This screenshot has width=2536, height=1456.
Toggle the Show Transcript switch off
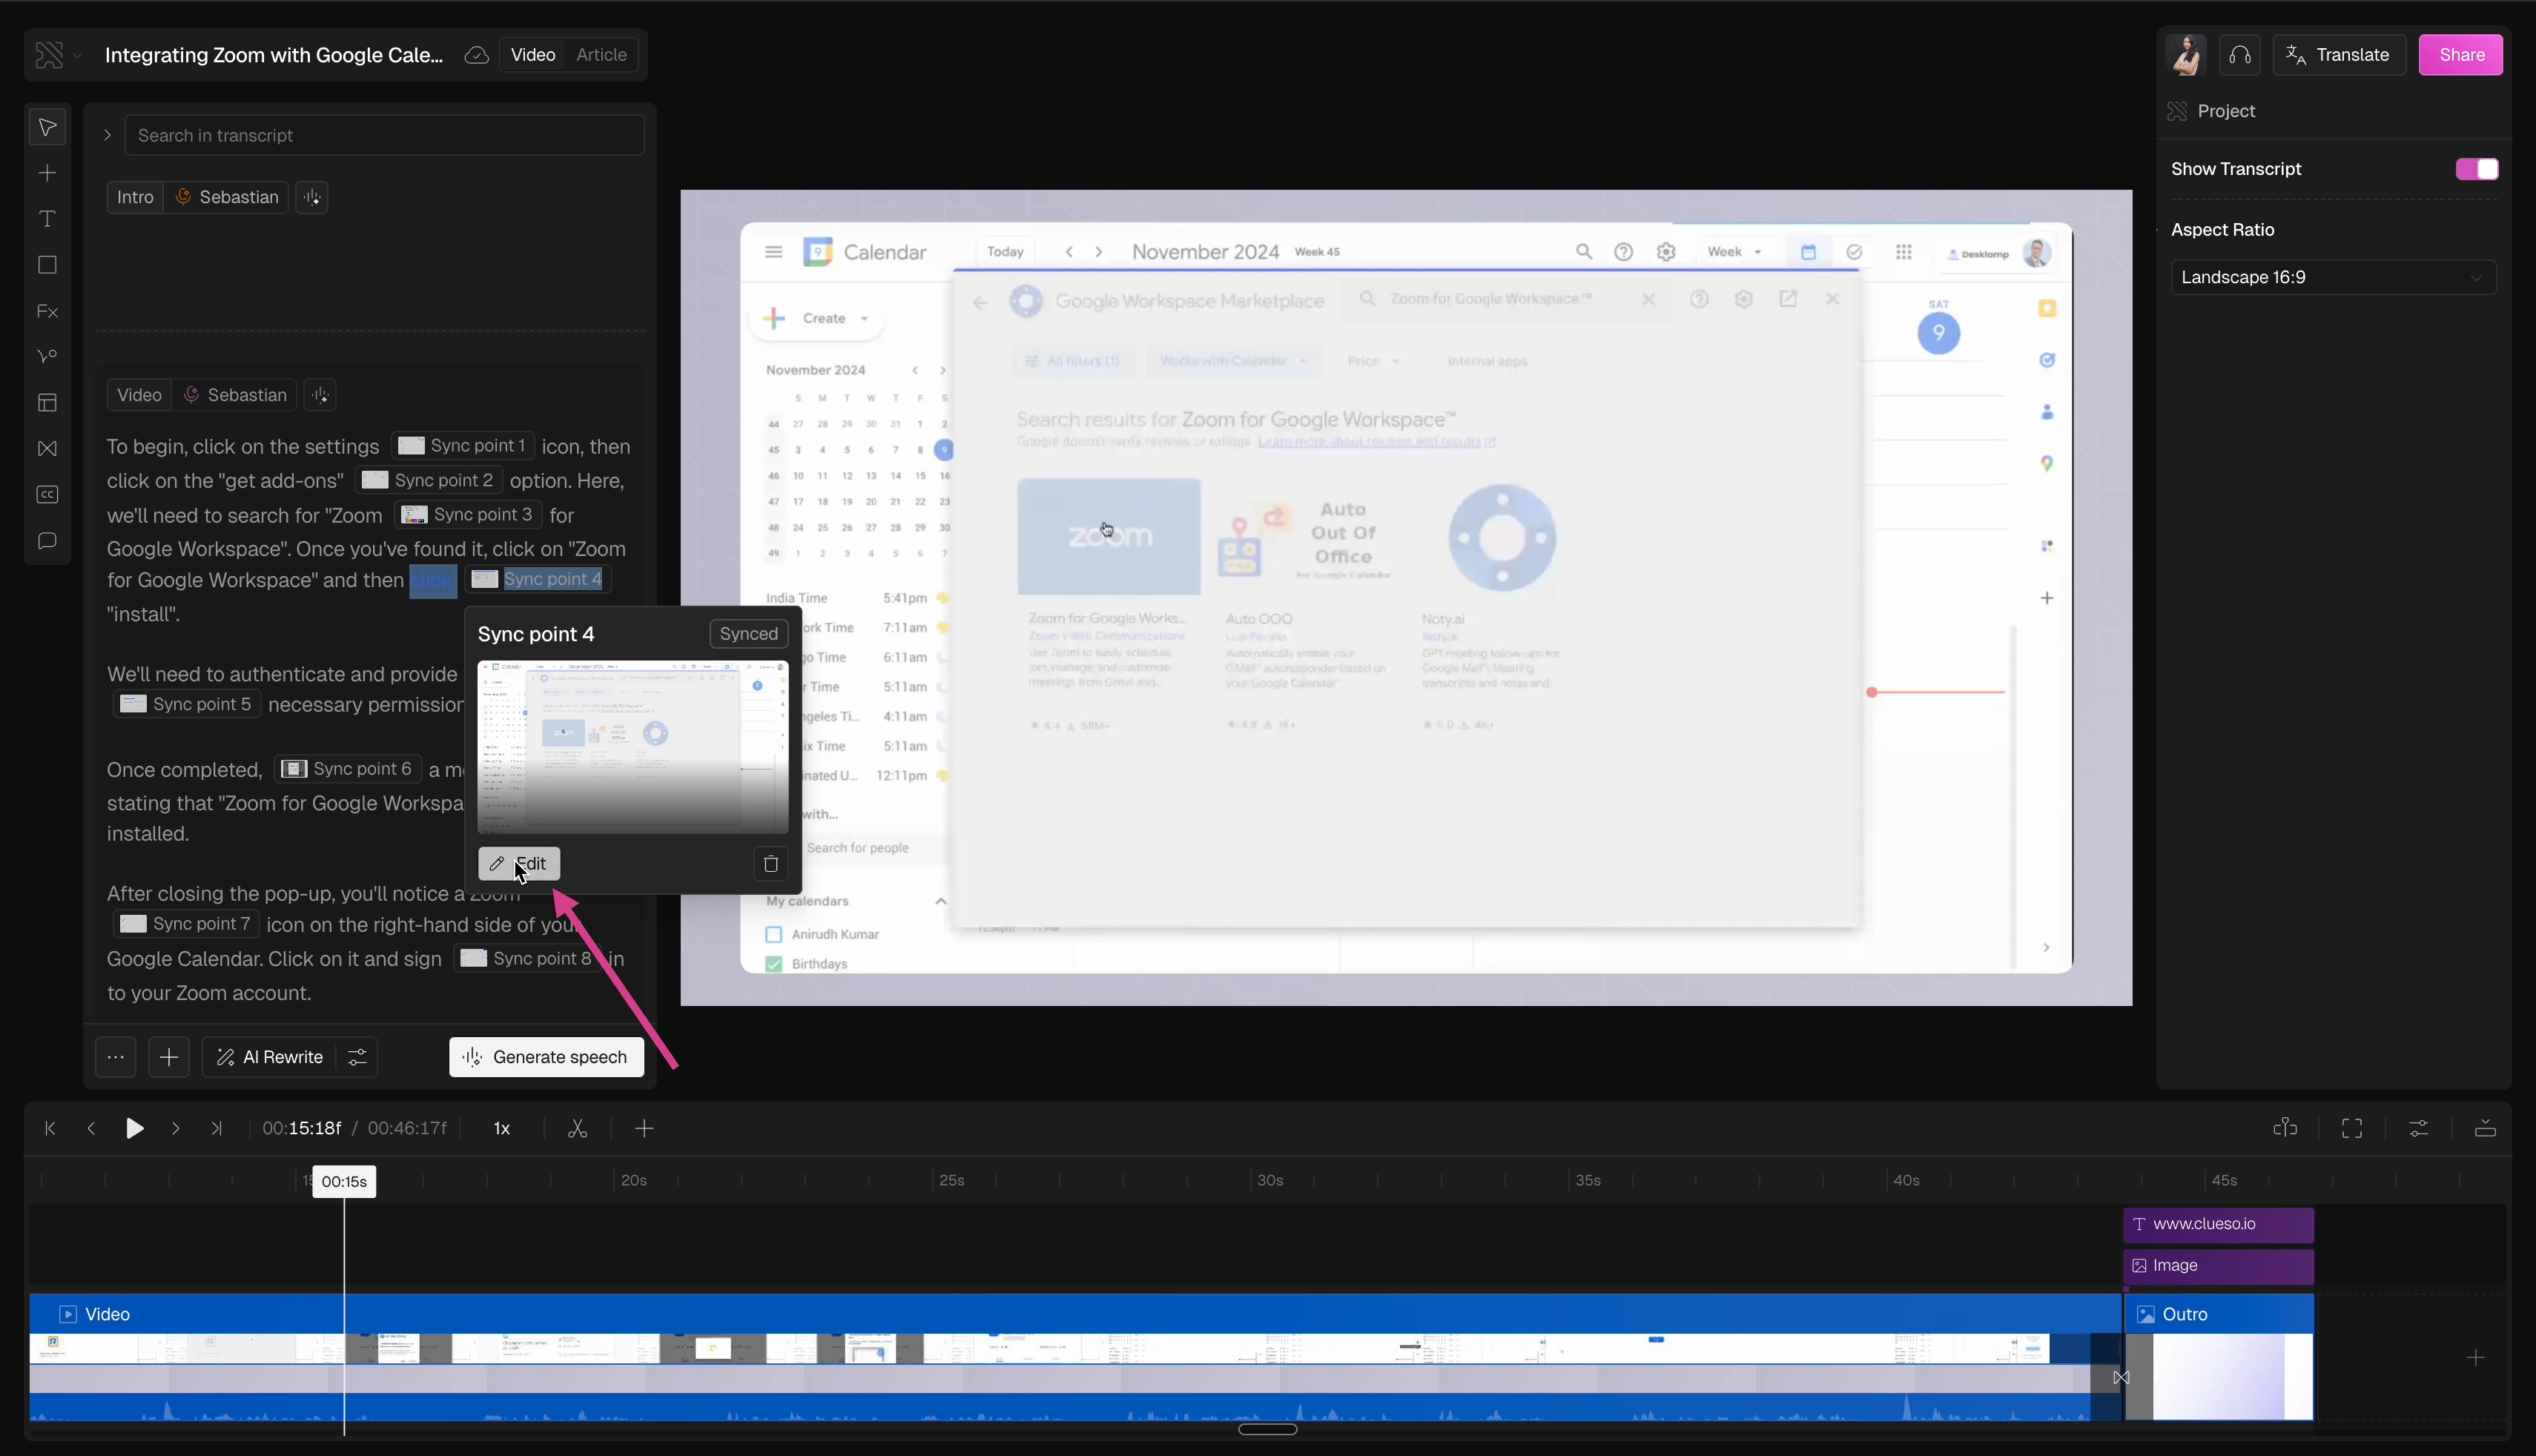tap(2476, 169)
